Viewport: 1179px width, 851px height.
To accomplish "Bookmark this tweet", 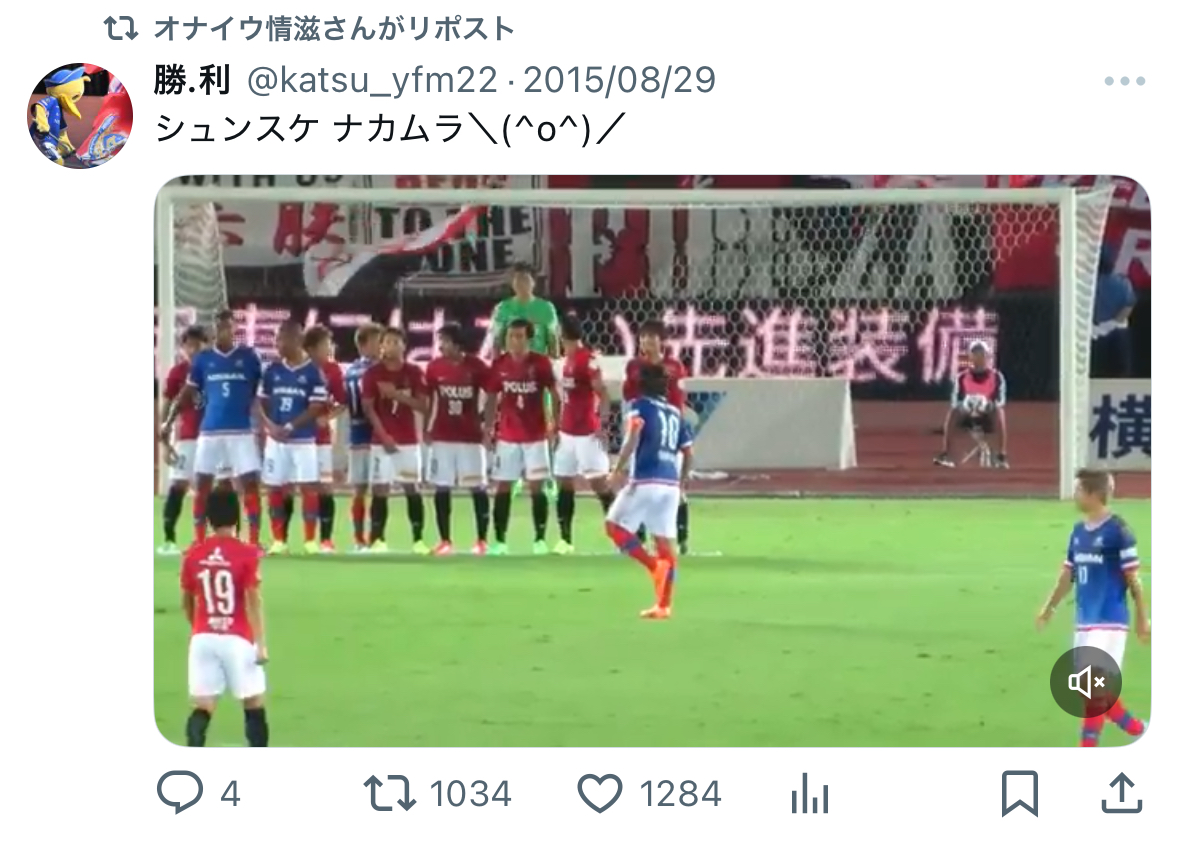I will point(1020,793).
